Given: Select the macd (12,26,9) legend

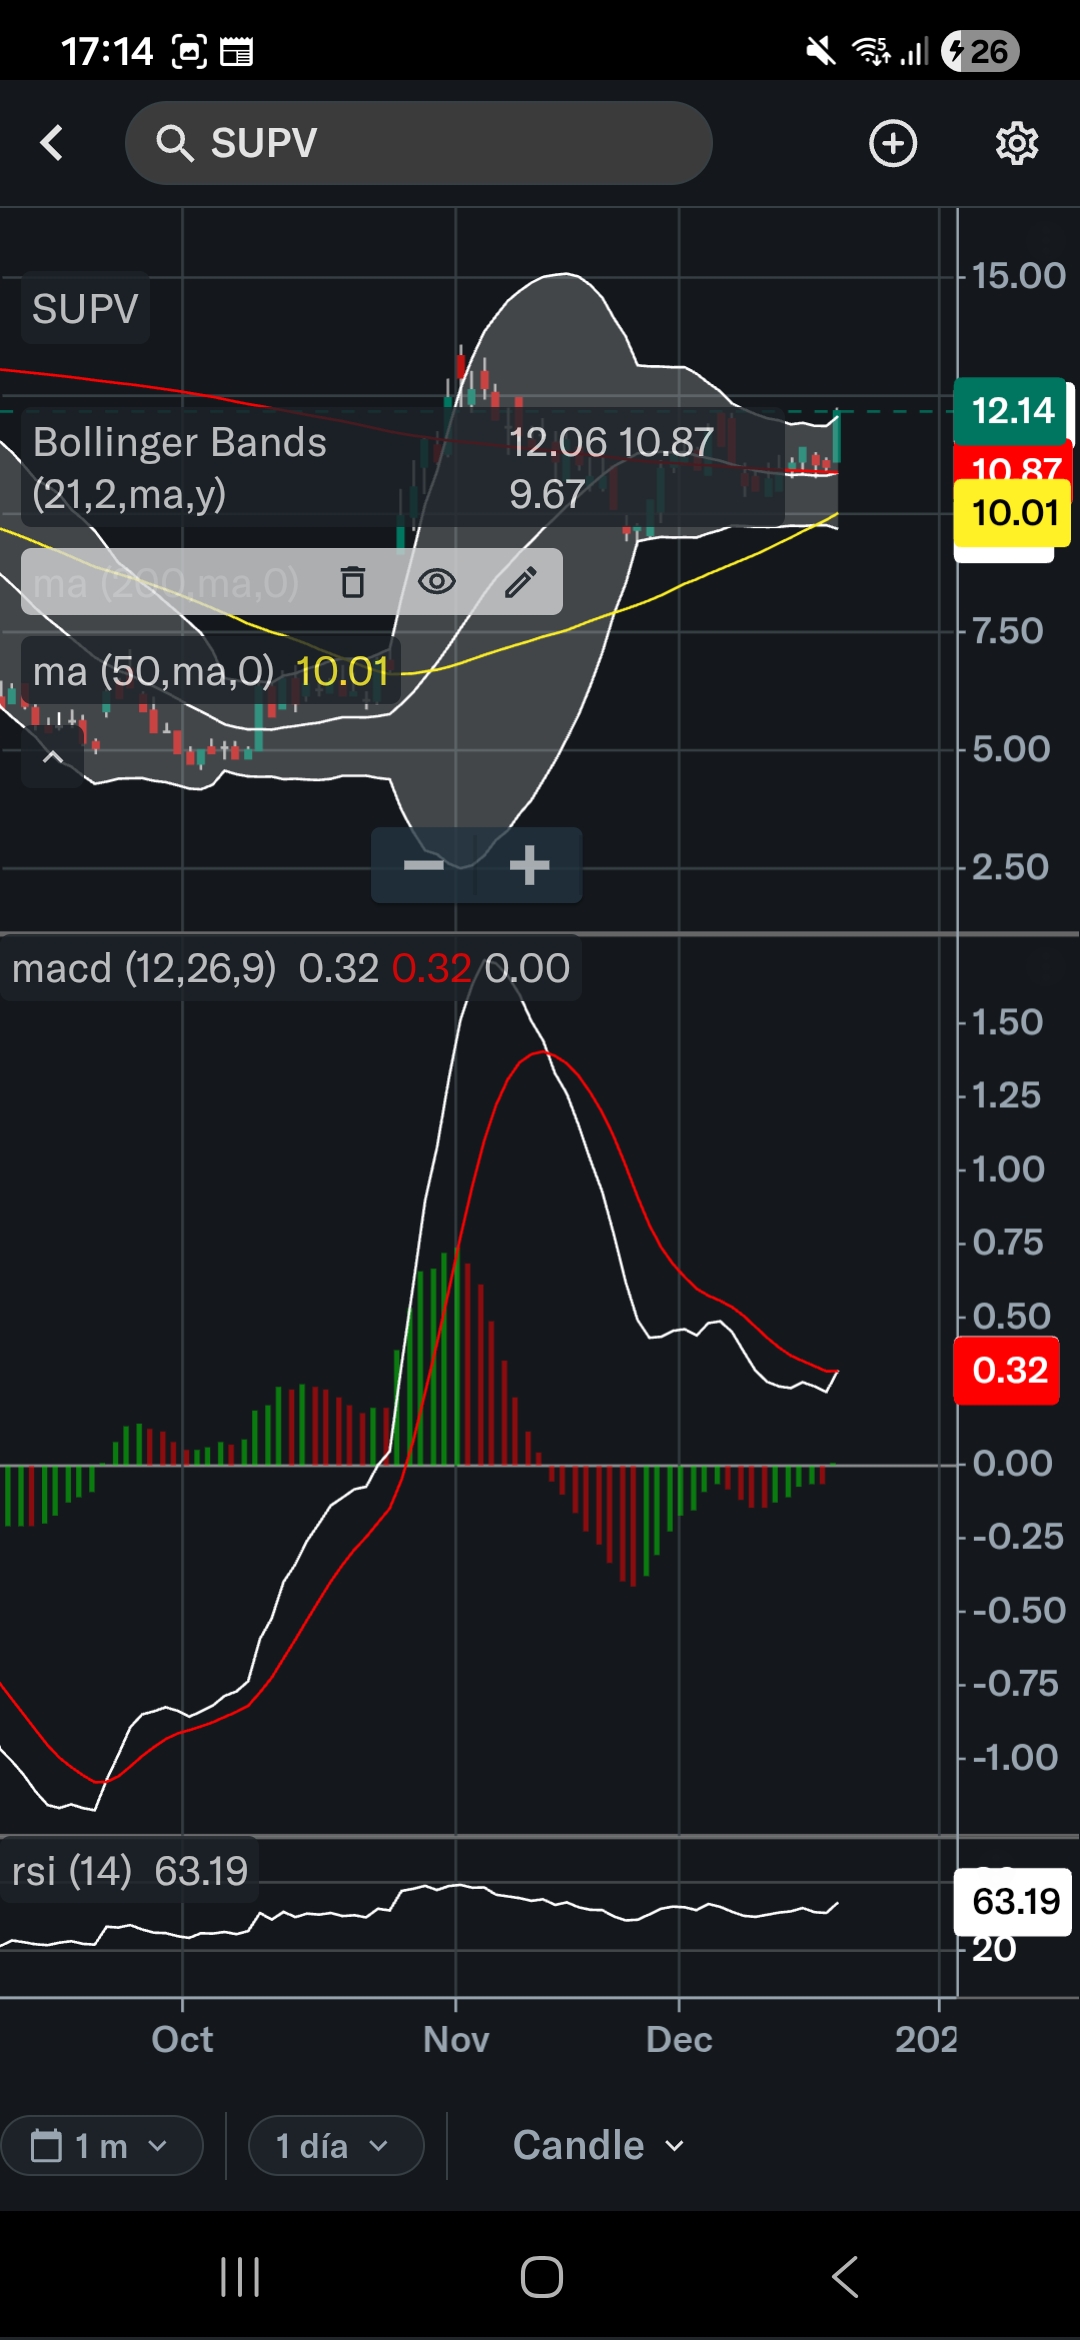Looking at the screenshot, I should tap(144, 968).
